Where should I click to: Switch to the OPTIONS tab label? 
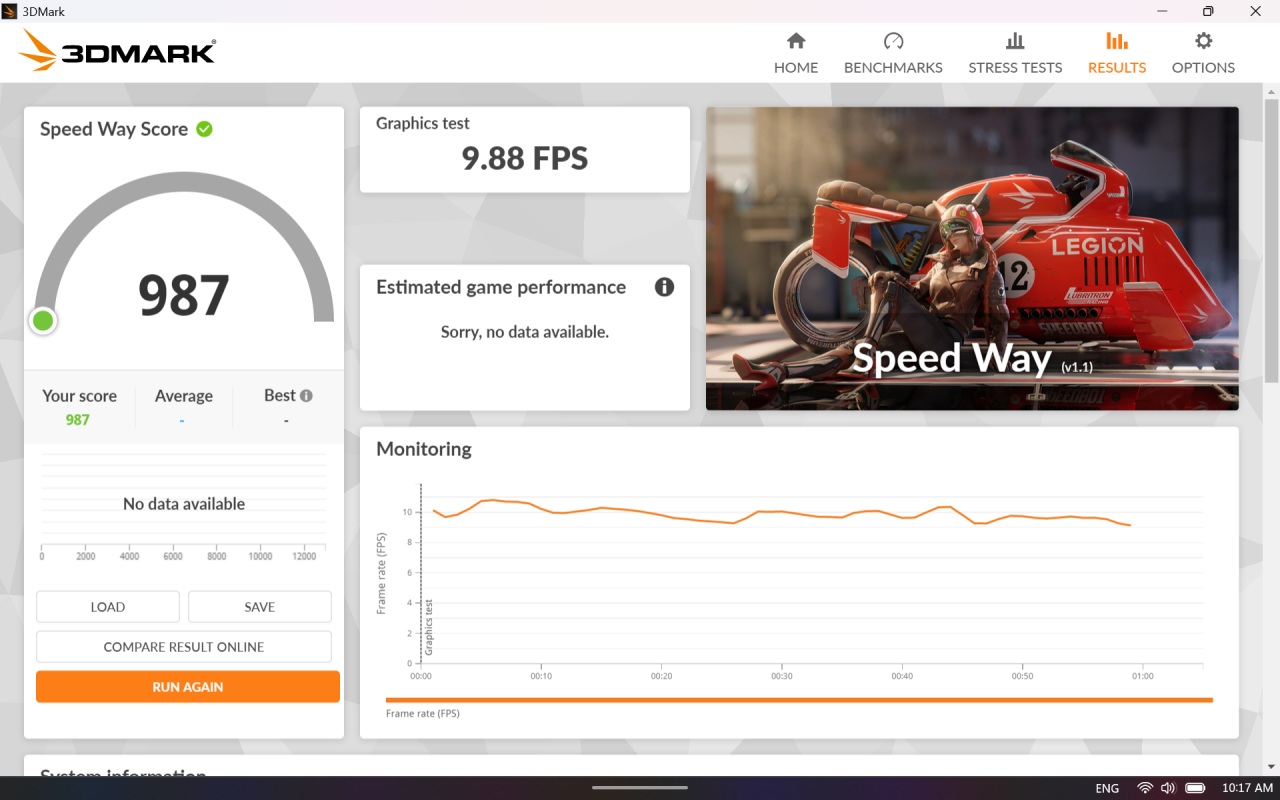click(1204, 67)
